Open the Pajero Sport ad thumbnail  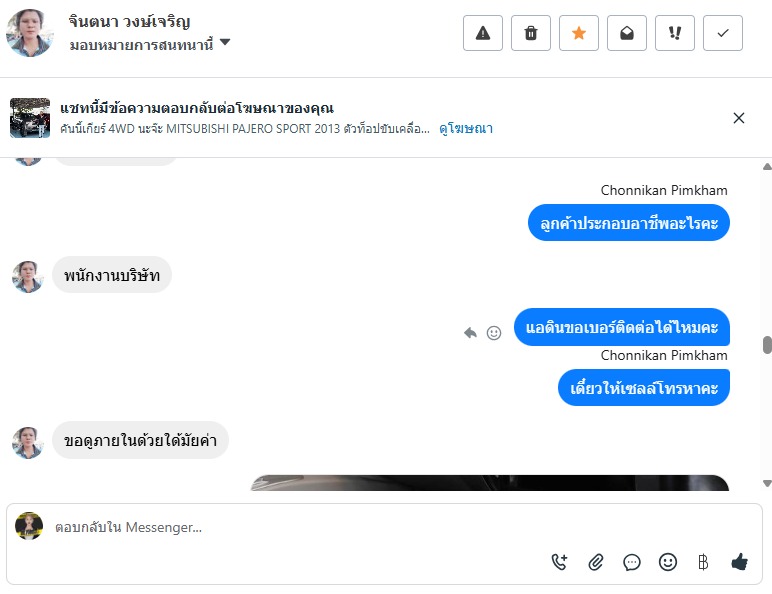(x=30, y=118)
